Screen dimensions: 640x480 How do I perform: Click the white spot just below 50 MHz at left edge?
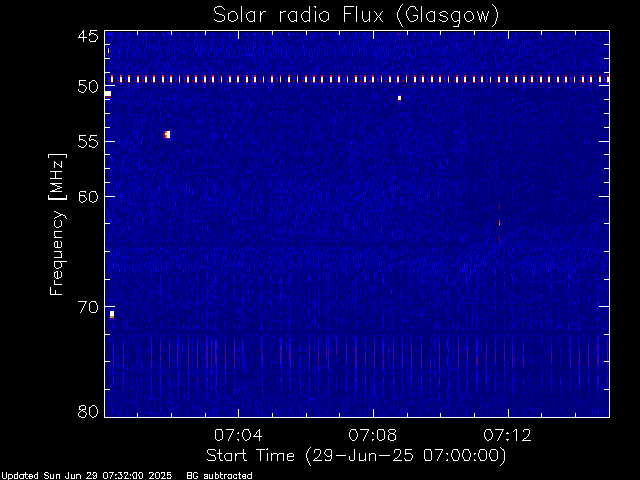108,94
